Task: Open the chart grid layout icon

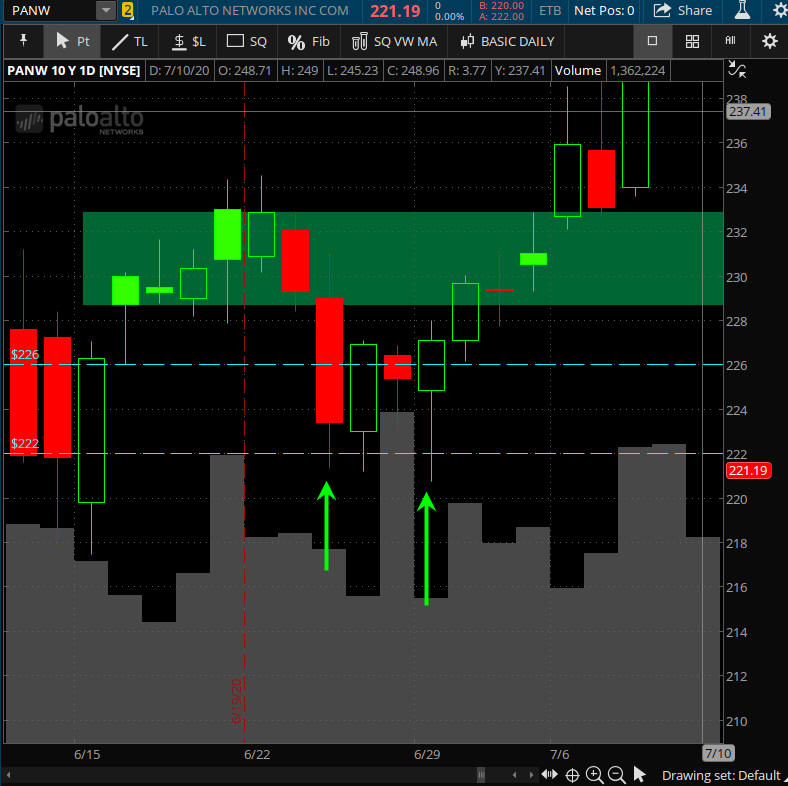Action: tap(692, 41)
